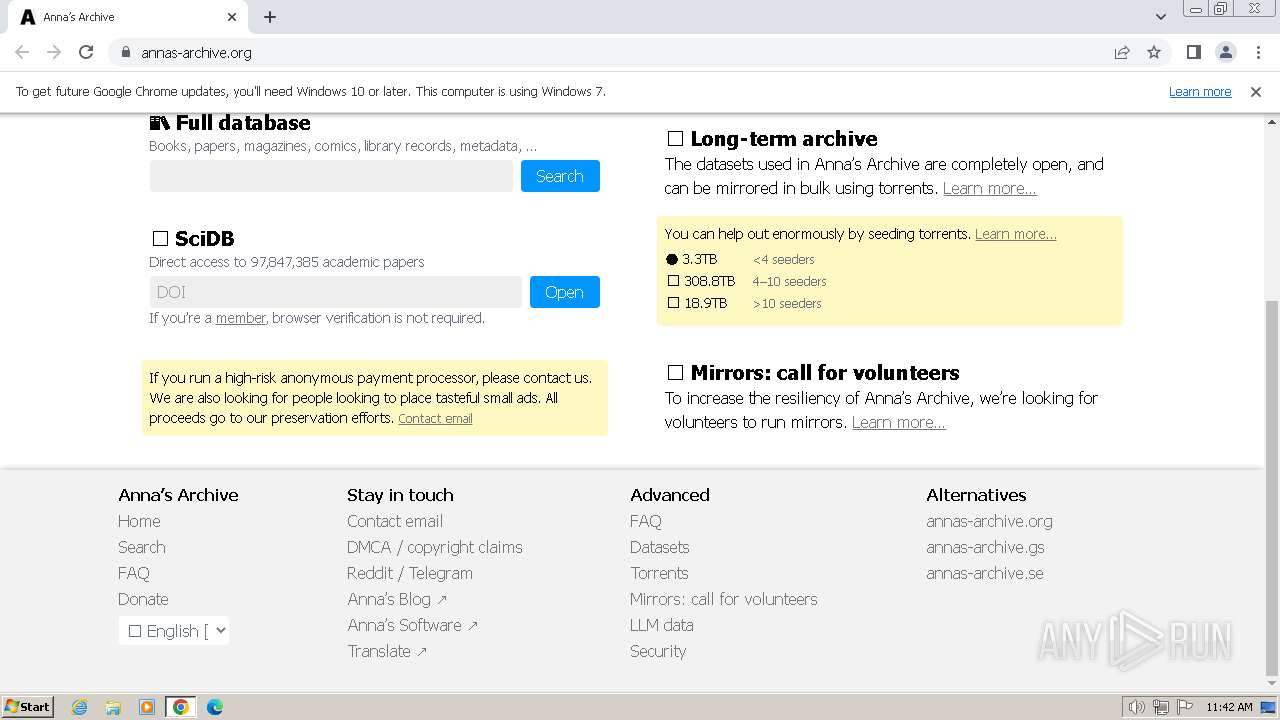The width and height of the screenshot is (1280, 720).
Task: Click the Open SciDB button
Action: tap(565, 292)
